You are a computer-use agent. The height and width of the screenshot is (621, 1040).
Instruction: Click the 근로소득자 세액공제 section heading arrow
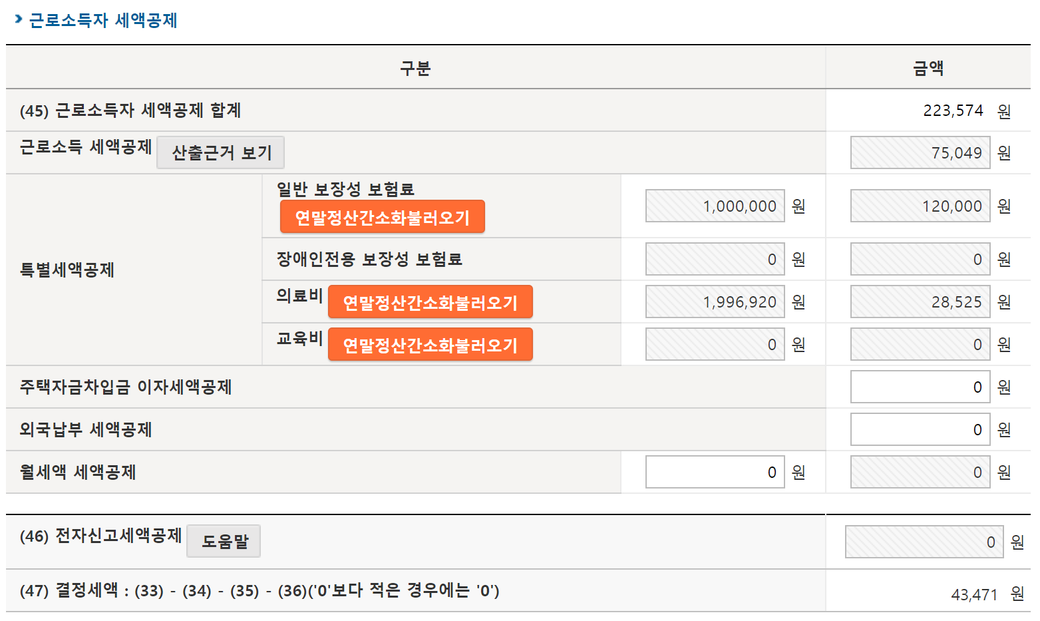(x=19, y=19)
